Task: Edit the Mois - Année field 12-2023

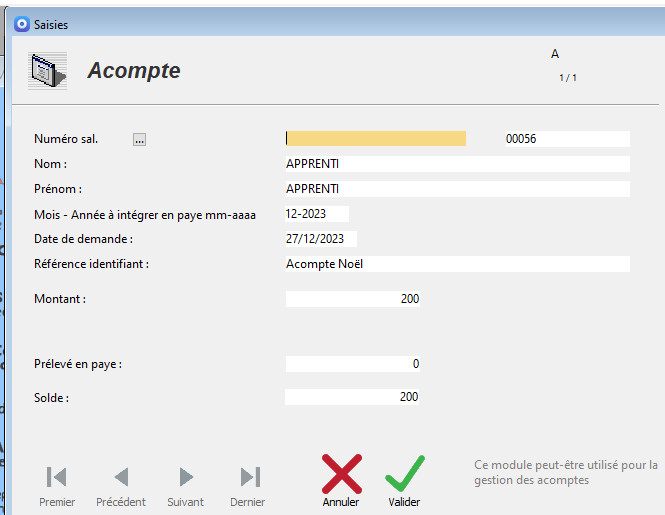Action: point(317,214)
